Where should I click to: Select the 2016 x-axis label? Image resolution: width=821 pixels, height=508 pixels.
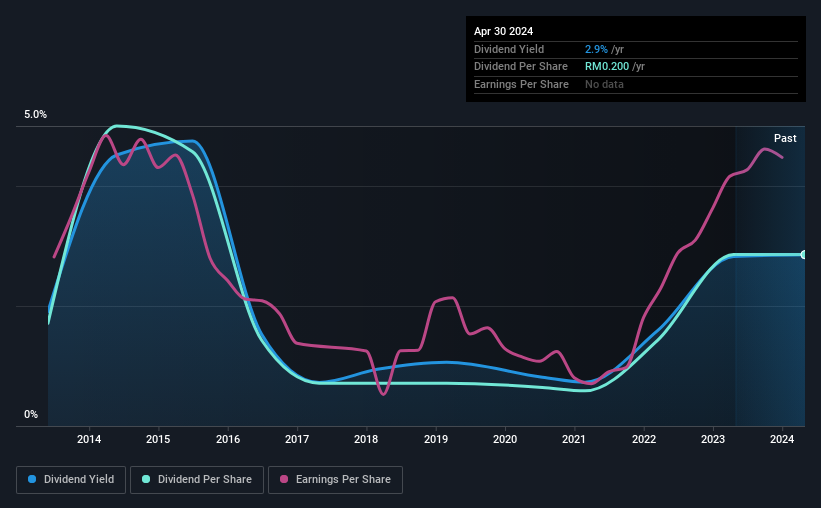(x=228, y=439)
